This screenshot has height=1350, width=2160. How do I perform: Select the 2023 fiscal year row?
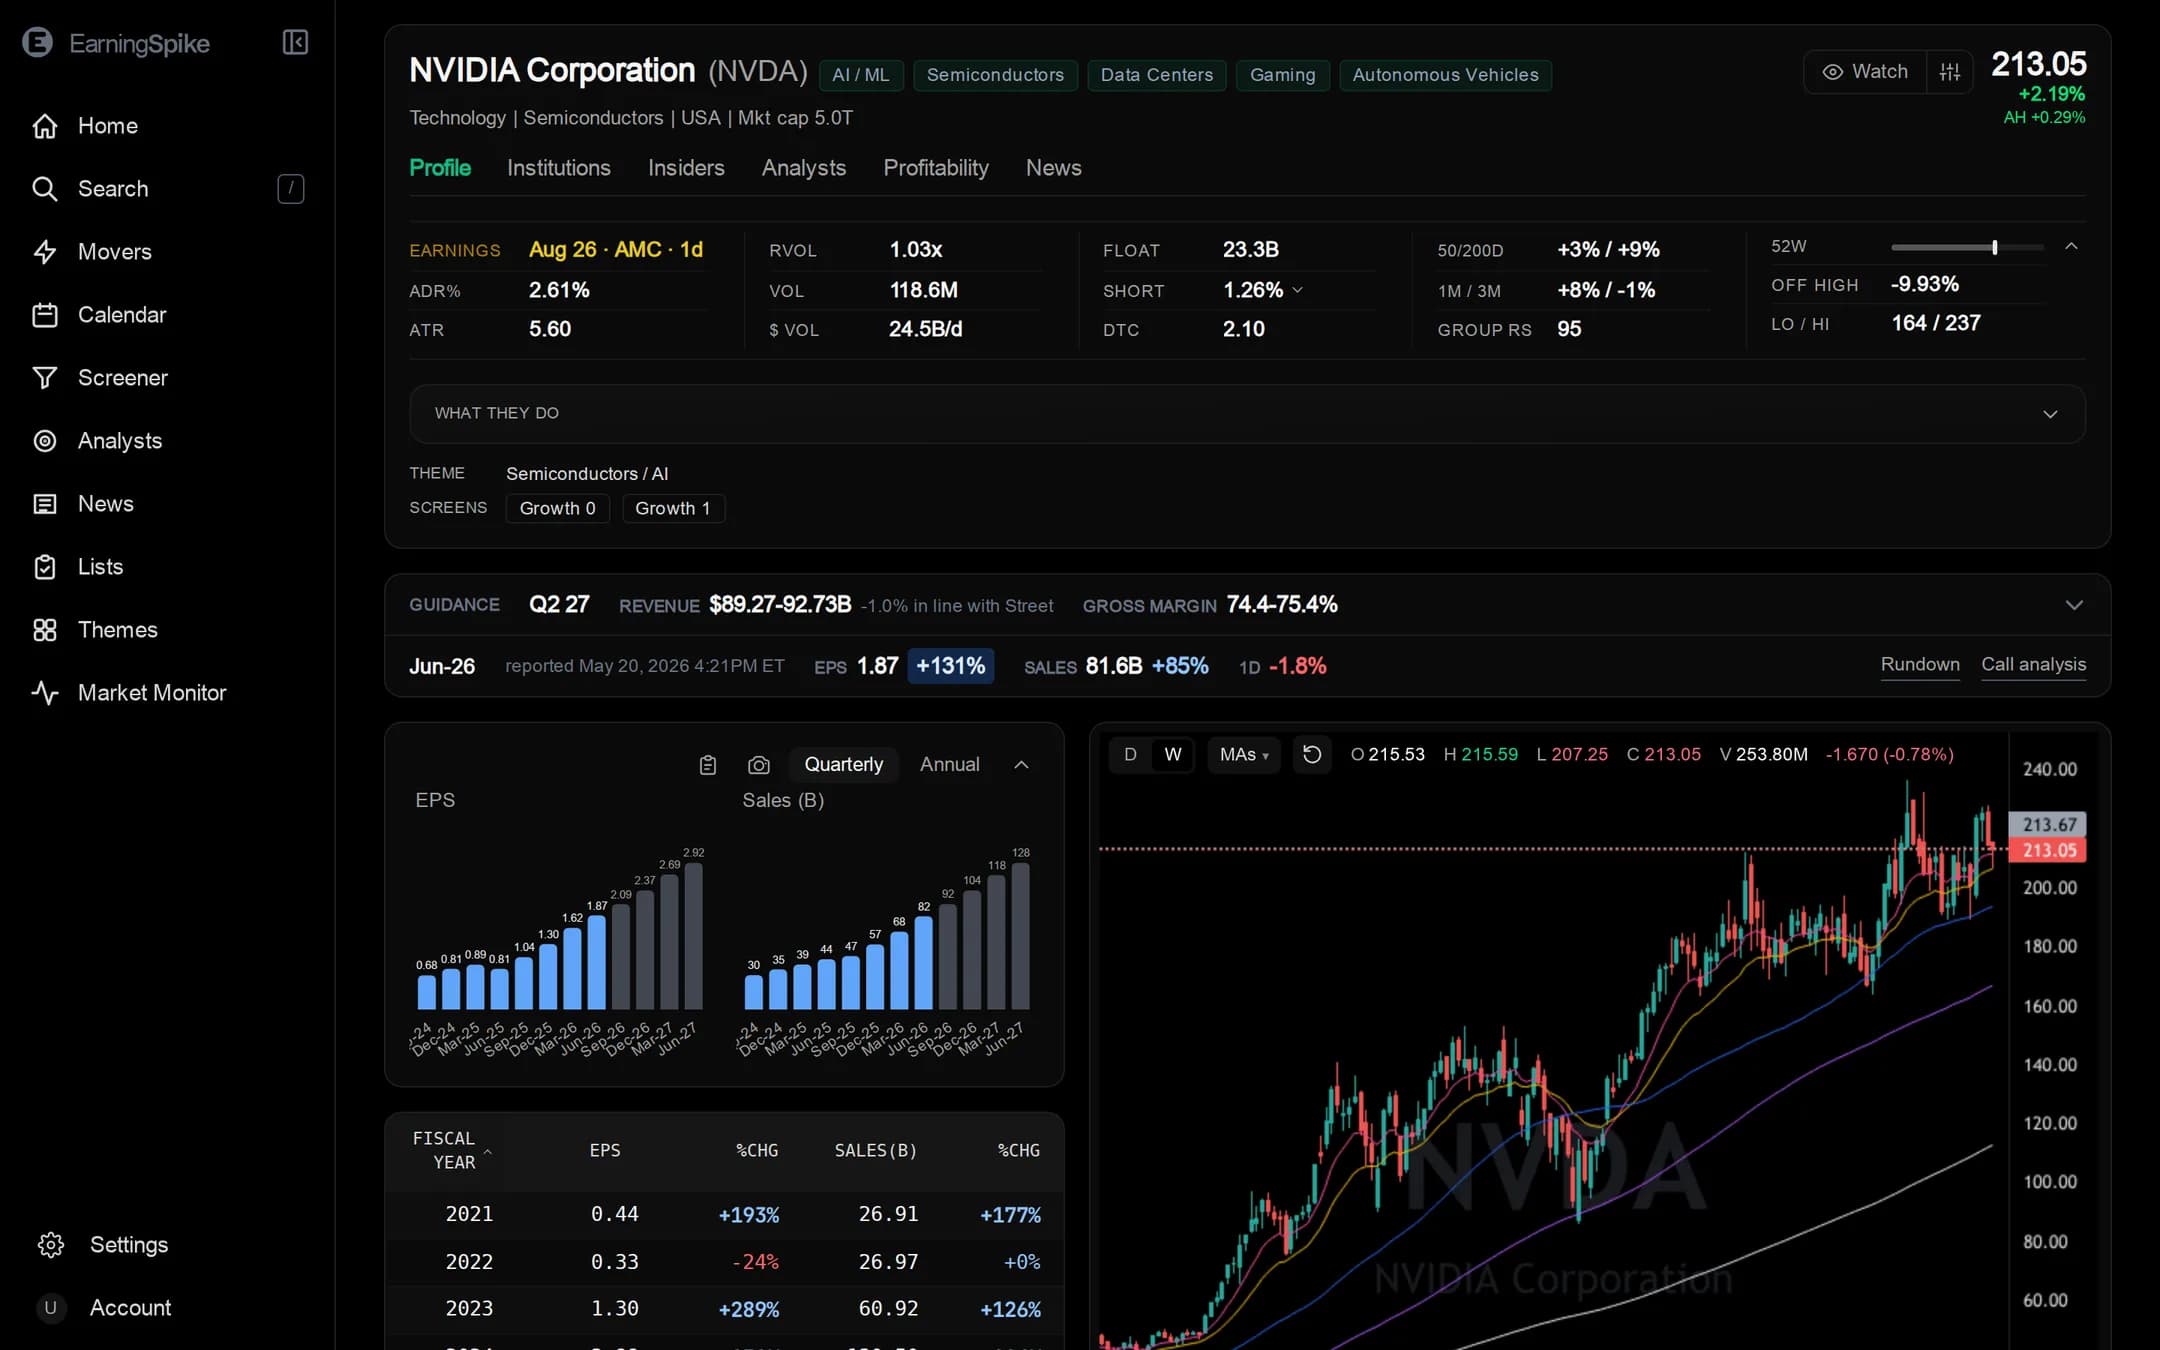(x=724, y=1309)
